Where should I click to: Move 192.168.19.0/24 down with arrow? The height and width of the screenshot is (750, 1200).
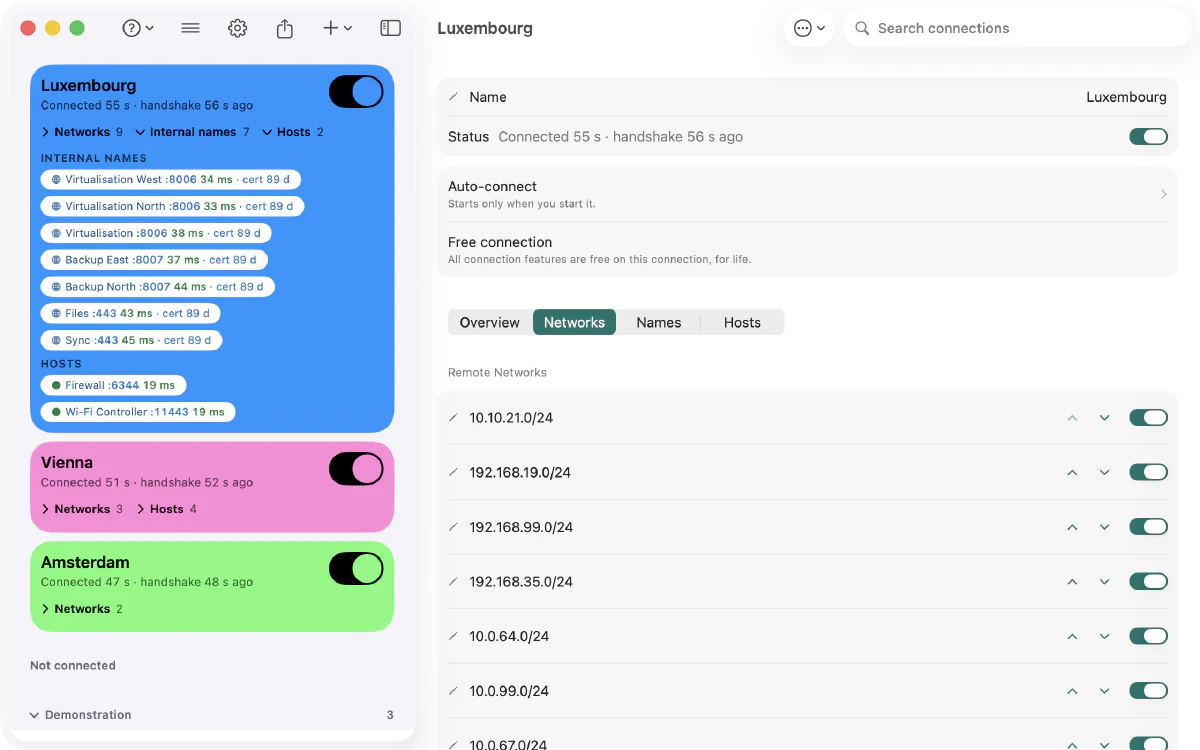(1104, 472)
